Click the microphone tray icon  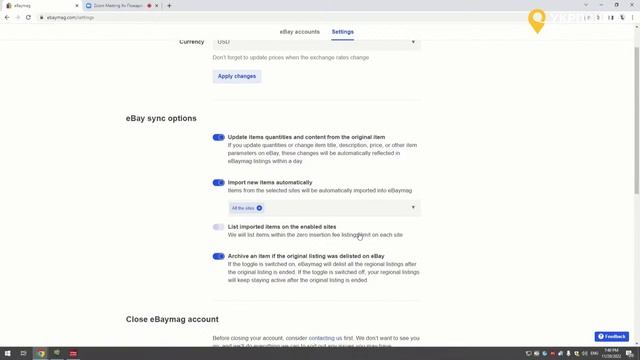(x=568, y=353)
